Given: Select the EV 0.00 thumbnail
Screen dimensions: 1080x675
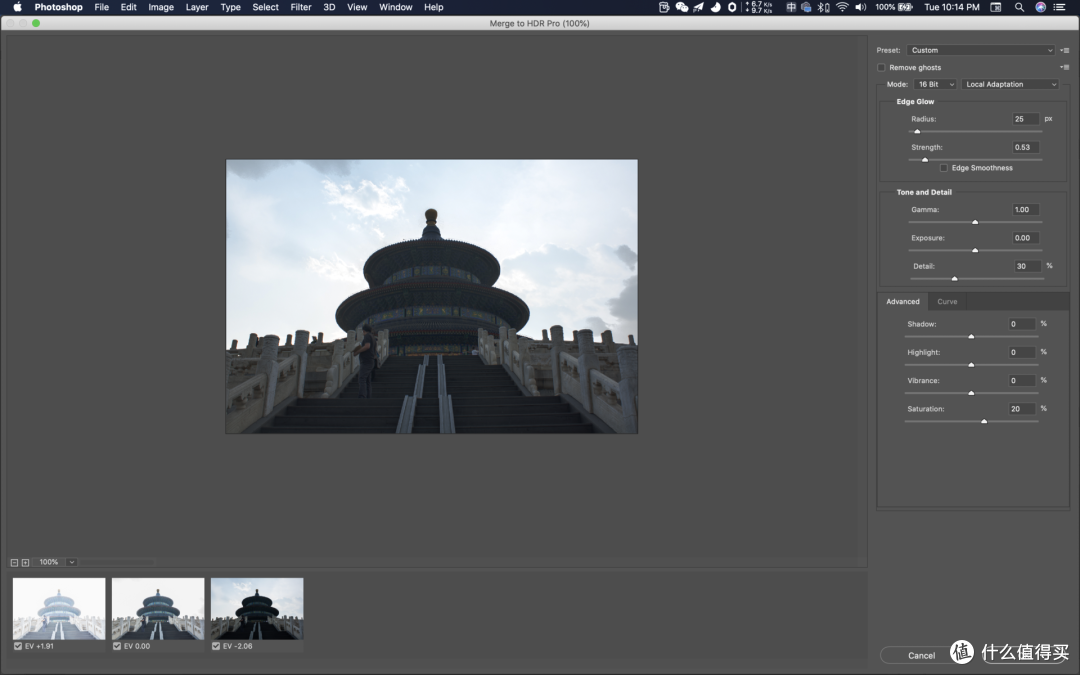Looking at the screenshot, I should tap(158, 609).
